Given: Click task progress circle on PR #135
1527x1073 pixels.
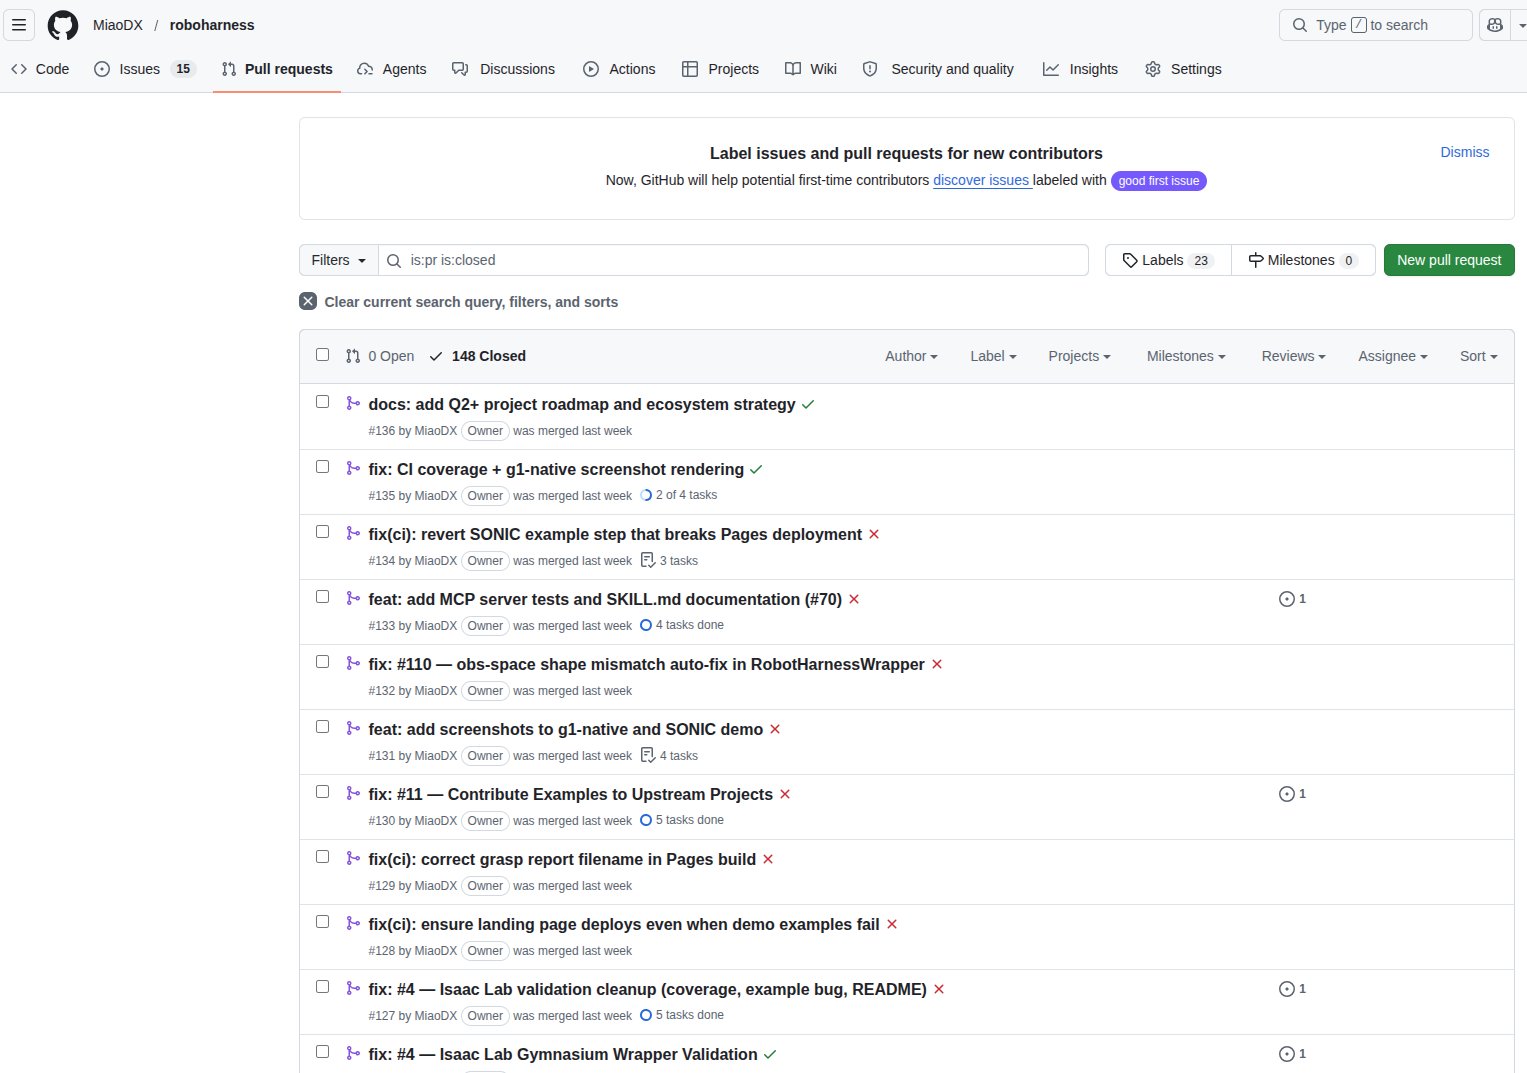Looking at the screenshot, I should (x=646, y=495).
